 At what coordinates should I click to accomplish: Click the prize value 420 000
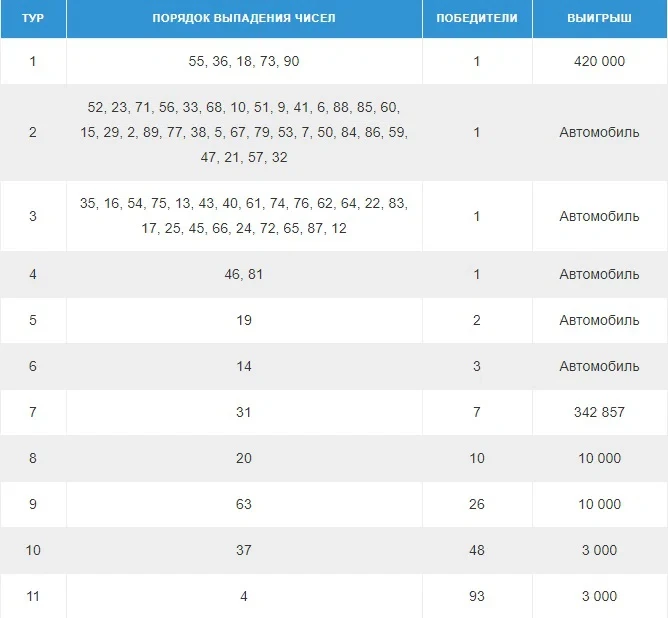(x=599, y=61)
